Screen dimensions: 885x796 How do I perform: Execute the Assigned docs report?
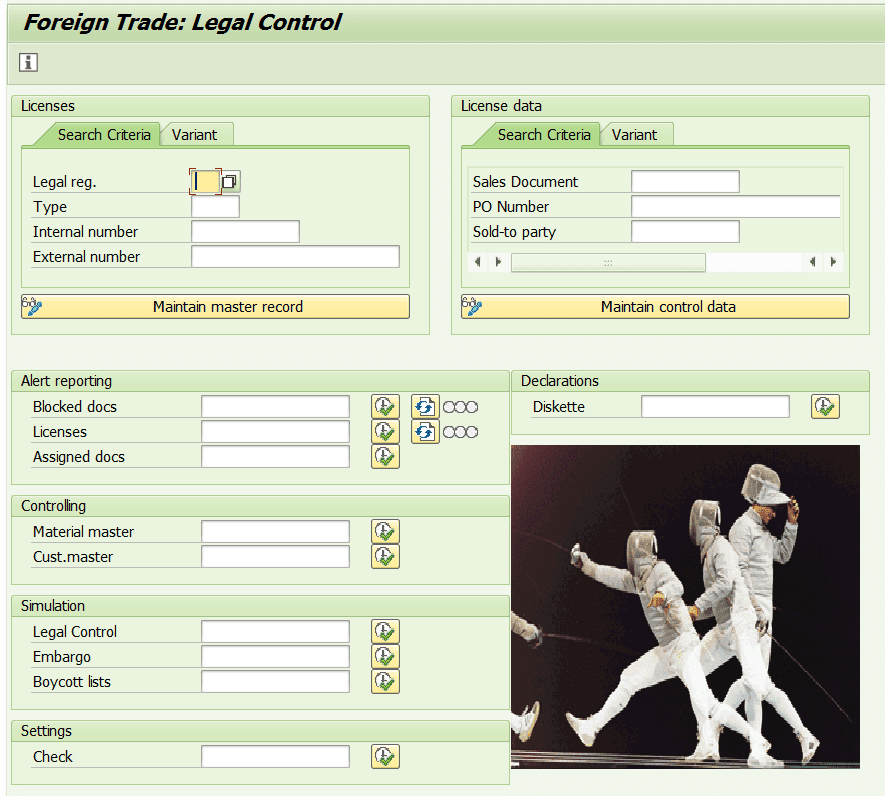pyautogui.click(x=385, y=457)
